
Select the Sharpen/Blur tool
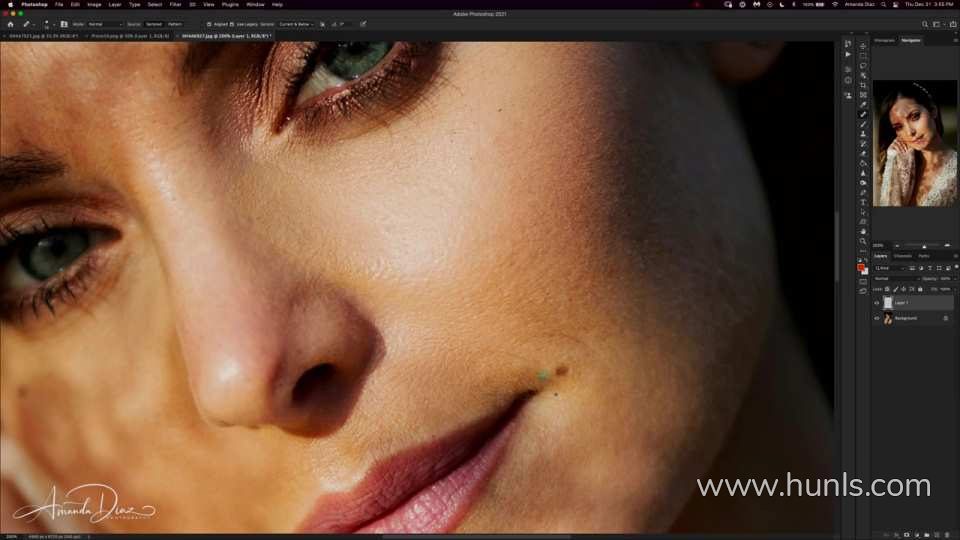[x=863, y=173]
